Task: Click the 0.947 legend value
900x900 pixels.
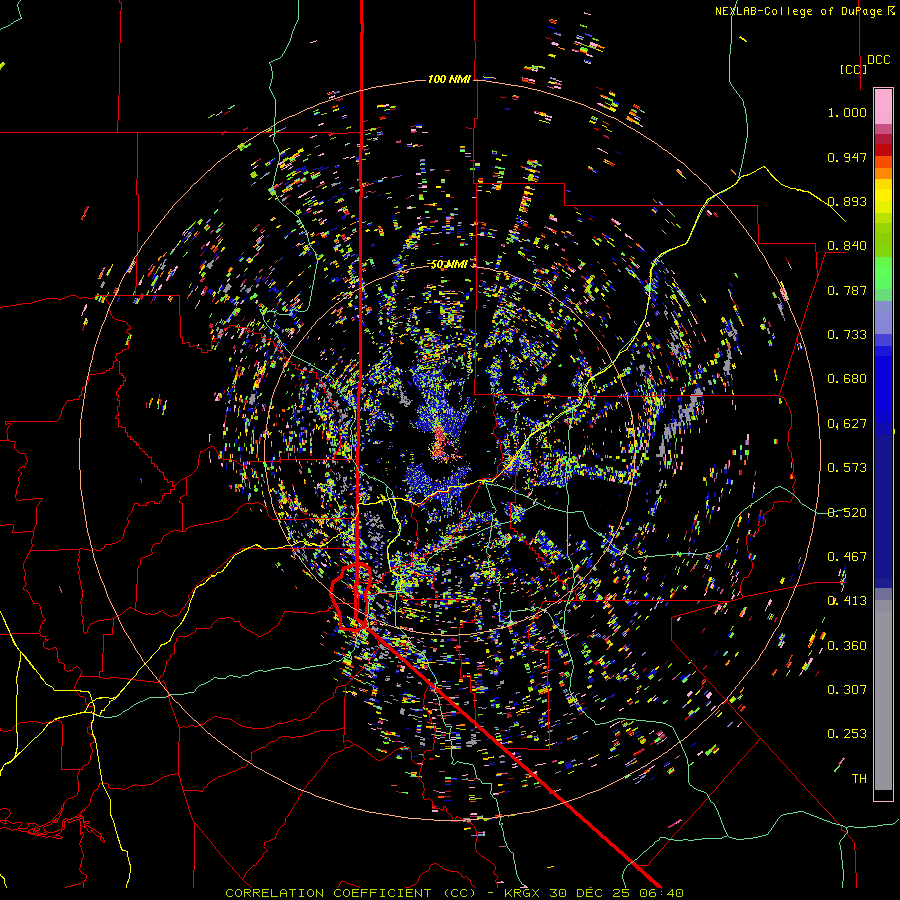Action: click(x=847, y=157)
